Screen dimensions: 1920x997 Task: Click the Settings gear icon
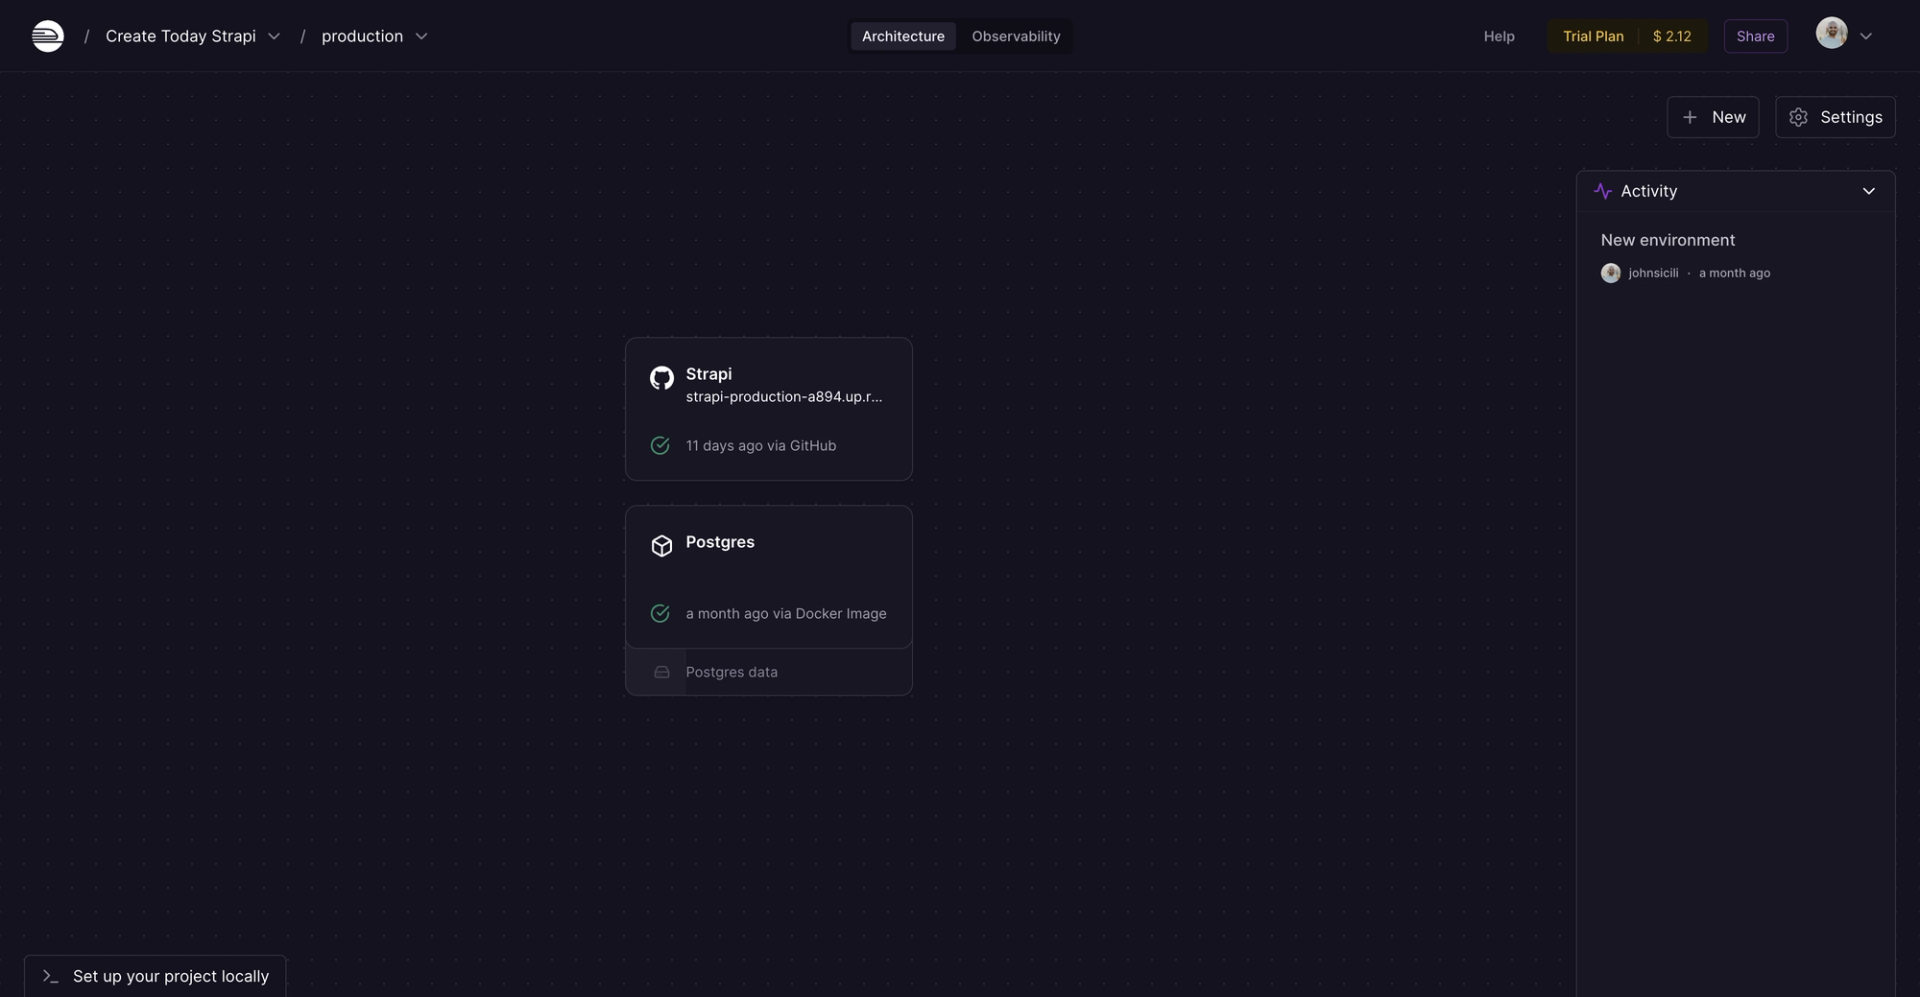pyautogui.click(x=1798, y=117)
